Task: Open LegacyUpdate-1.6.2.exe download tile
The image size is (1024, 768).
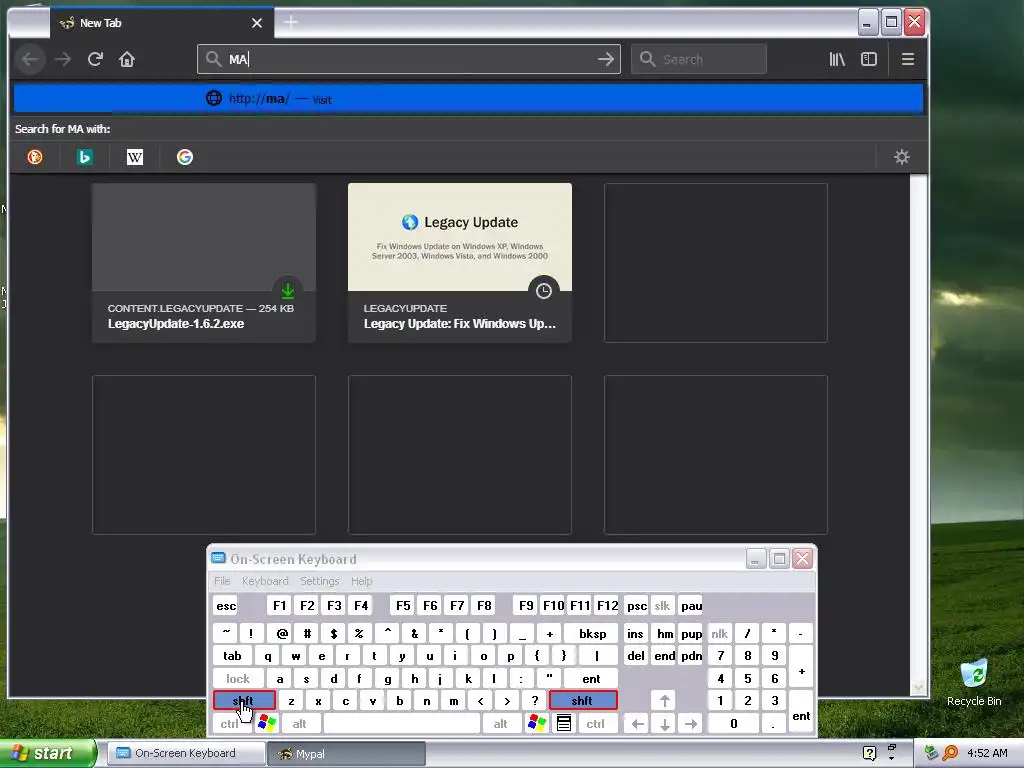Action: 204,263
